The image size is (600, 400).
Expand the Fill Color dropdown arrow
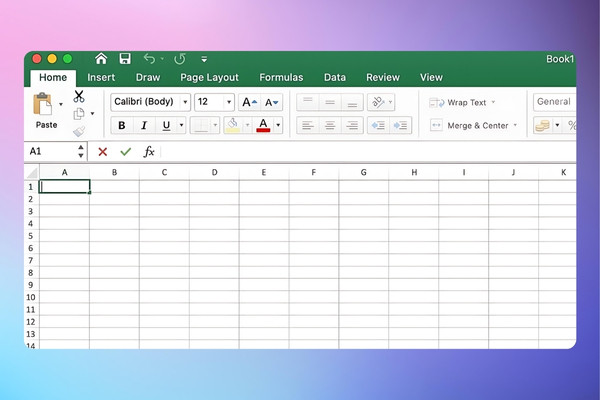pos(247,125)
